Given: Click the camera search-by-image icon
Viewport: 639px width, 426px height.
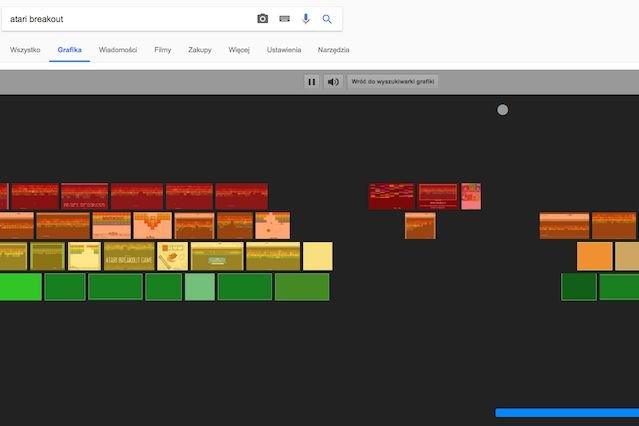Looking at the screenshot, I should (x=263, y=19).
